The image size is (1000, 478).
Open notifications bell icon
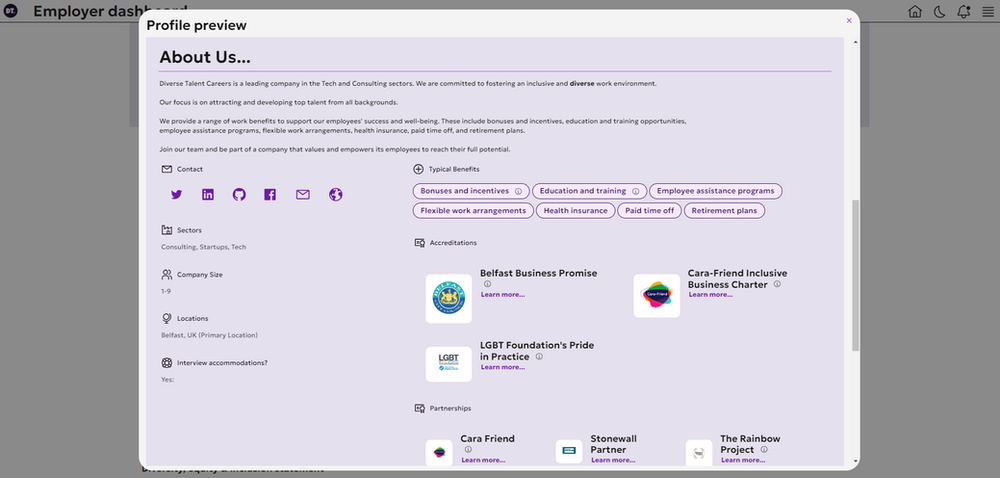[x=964, y=11]
